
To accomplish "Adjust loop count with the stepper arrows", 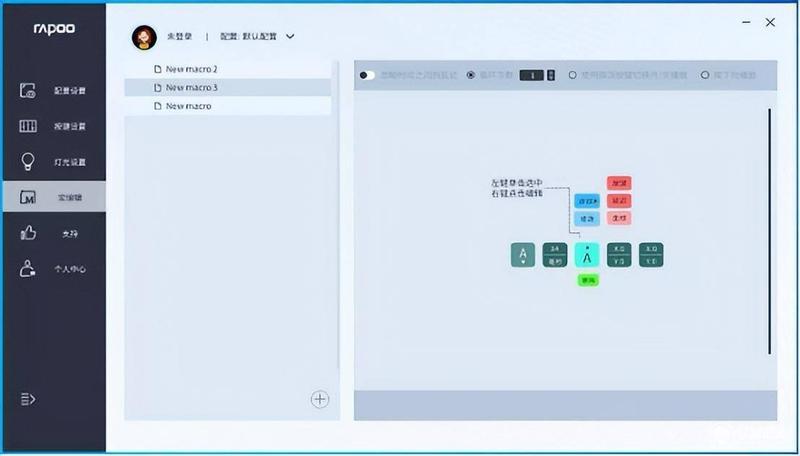I will (x=551, y=75).
